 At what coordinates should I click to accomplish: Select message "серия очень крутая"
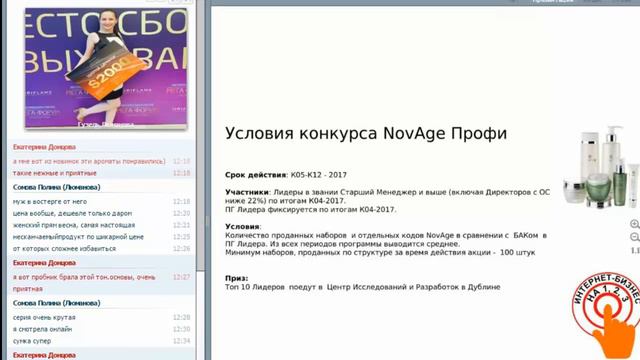click(x=44, y=318)
